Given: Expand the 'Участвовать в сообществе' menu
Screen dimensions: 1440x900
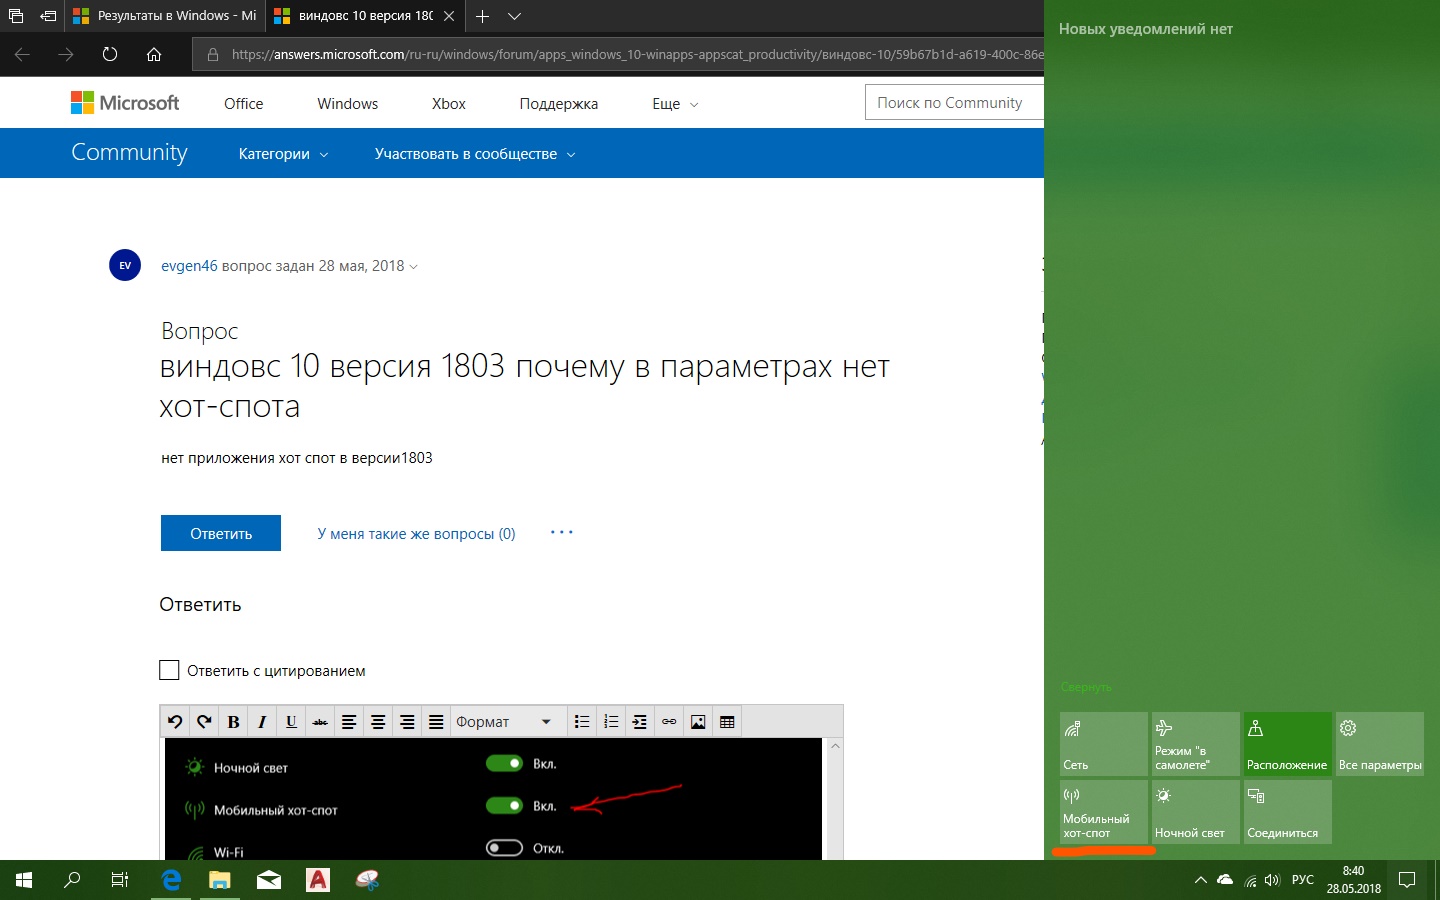Looking at the screenshot, I should pos(475,154).
